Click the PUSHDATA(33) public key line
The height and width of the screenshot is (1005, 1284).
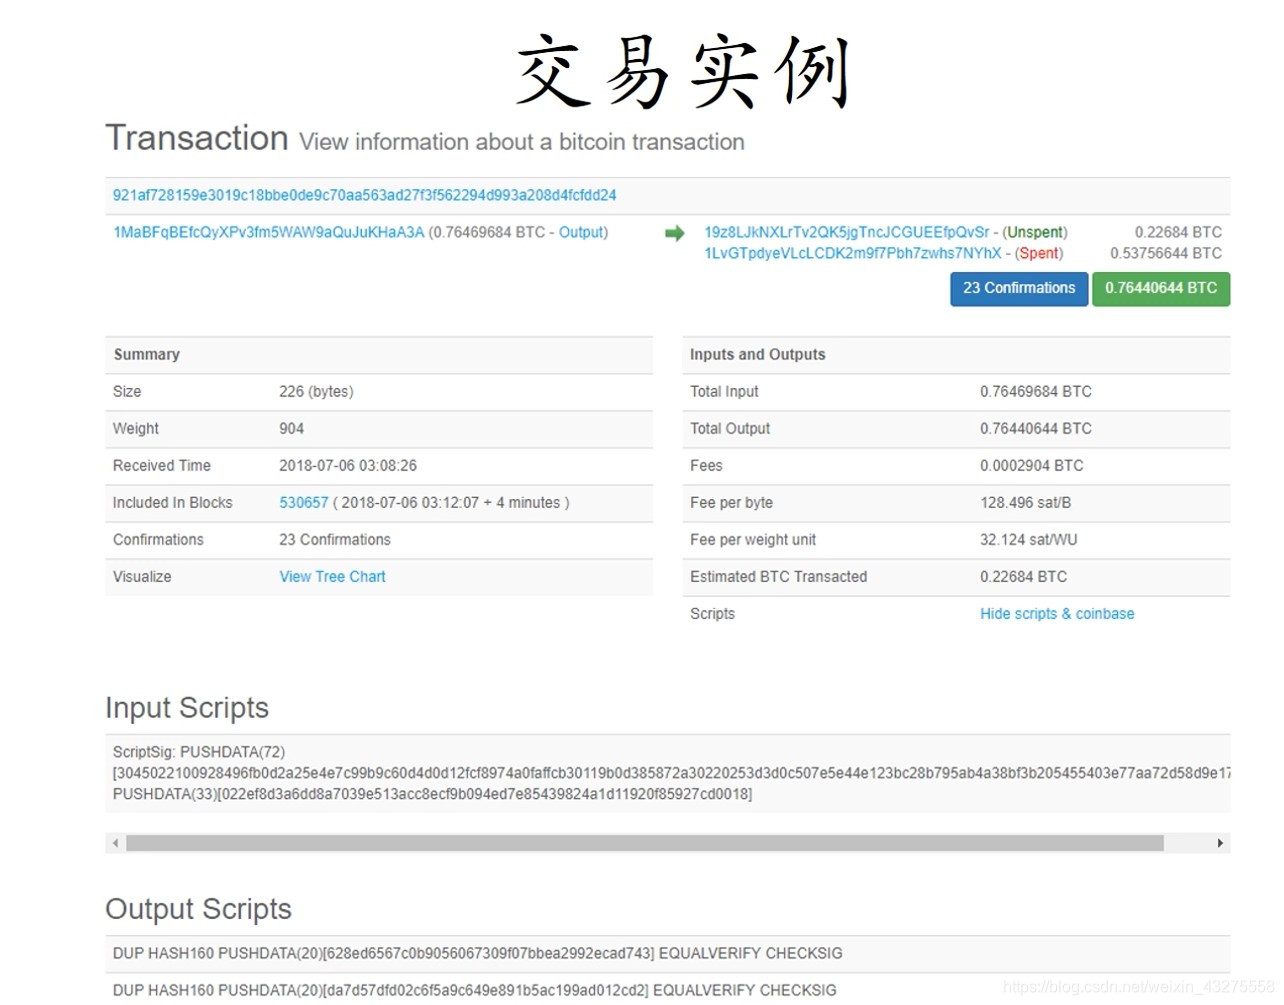point(433,794)
